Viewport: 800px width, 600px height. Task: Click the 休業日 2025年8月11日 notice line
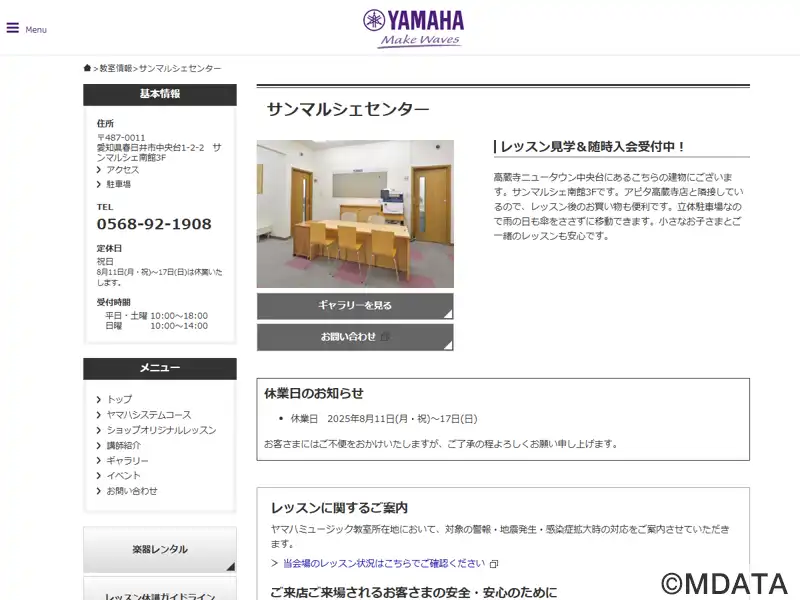click(384, 419)
